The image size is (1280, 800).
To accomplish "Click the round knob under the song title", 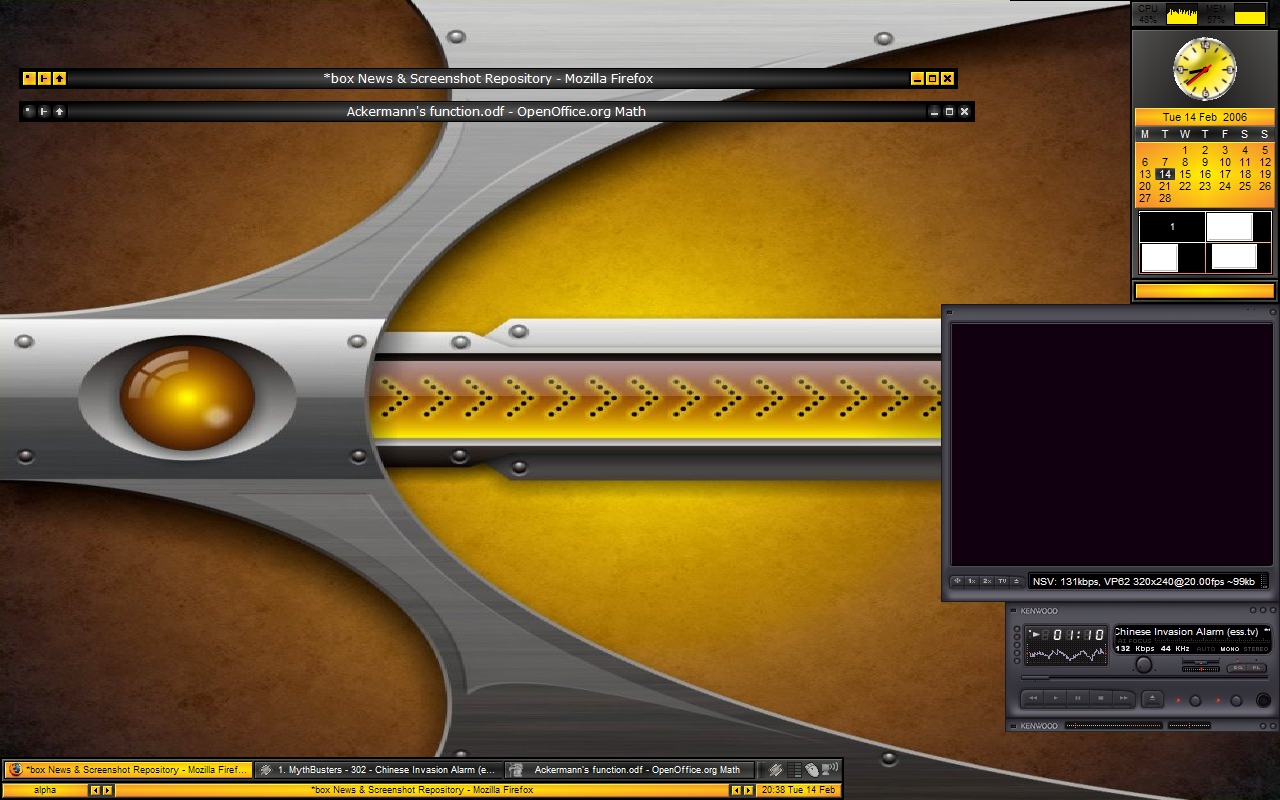I will tap(1144, 665).
